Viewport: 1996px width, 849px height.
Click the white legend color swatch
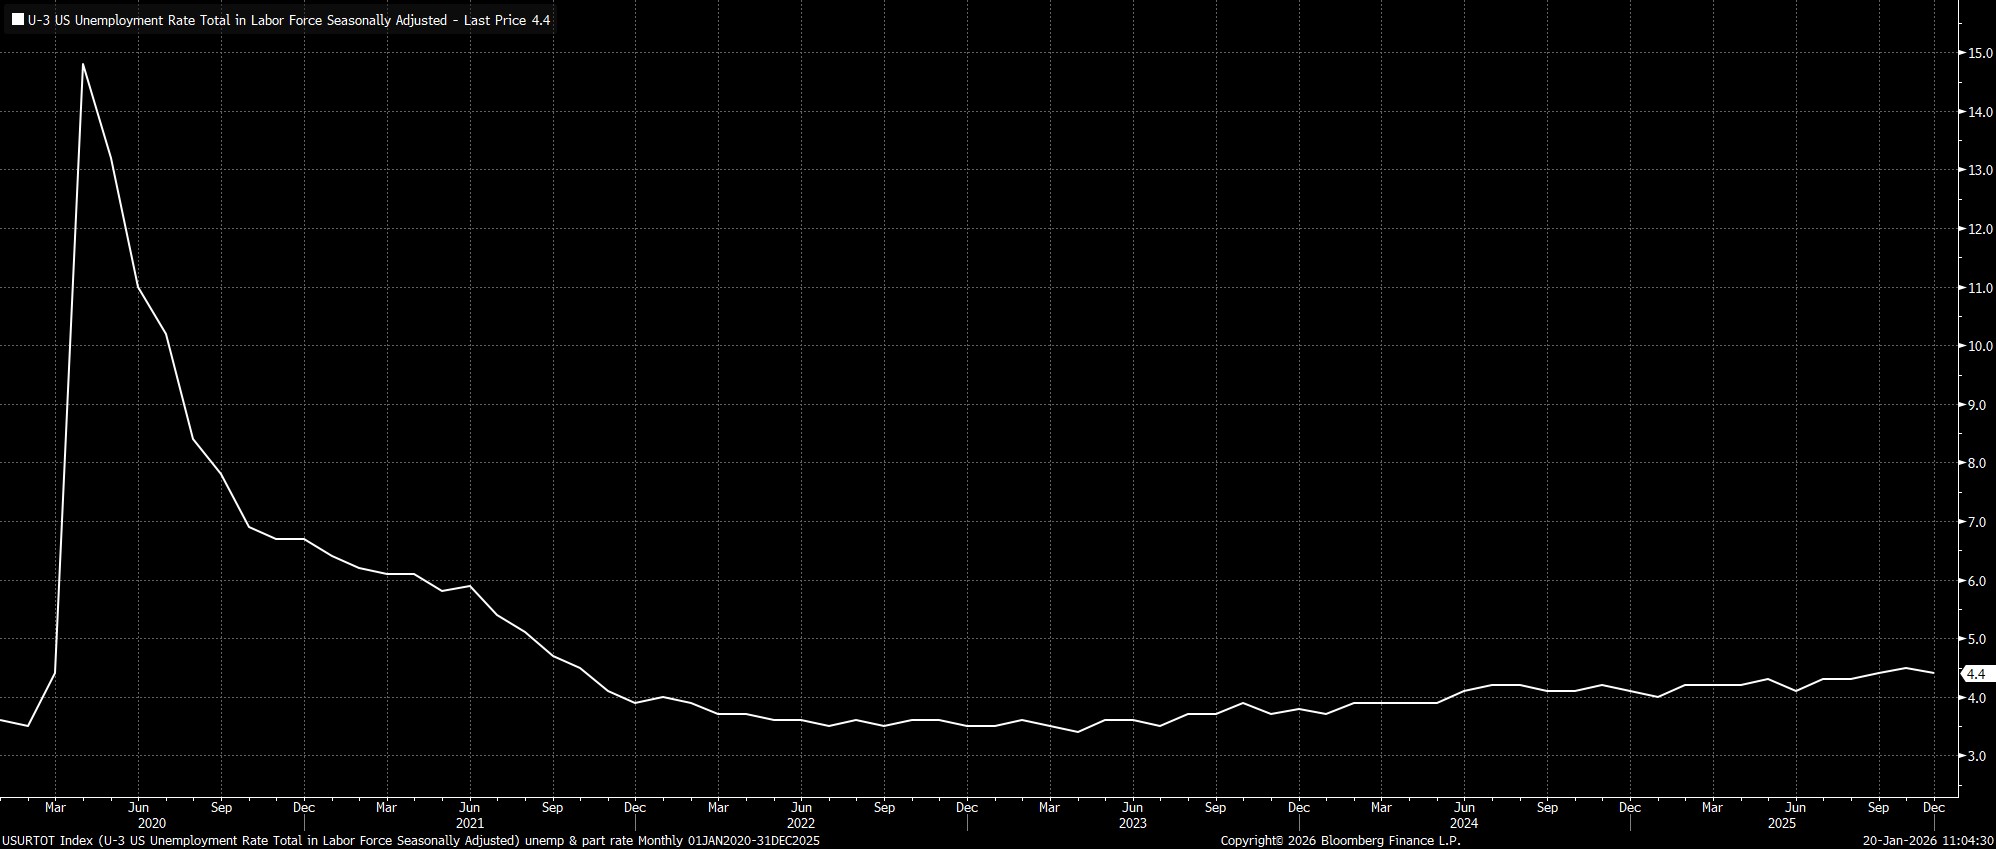(x=18, y=20)
